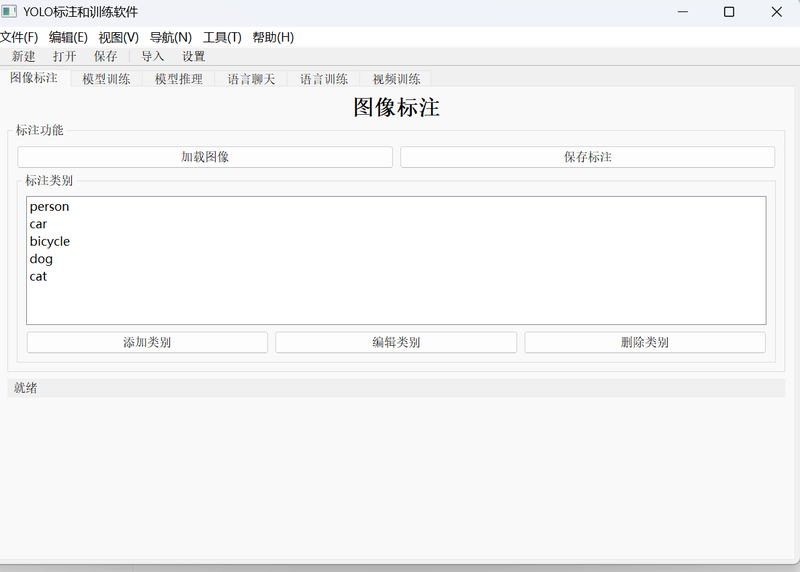Select the cat class in the list
Screen dimensions: 800x572
point(396,276)
